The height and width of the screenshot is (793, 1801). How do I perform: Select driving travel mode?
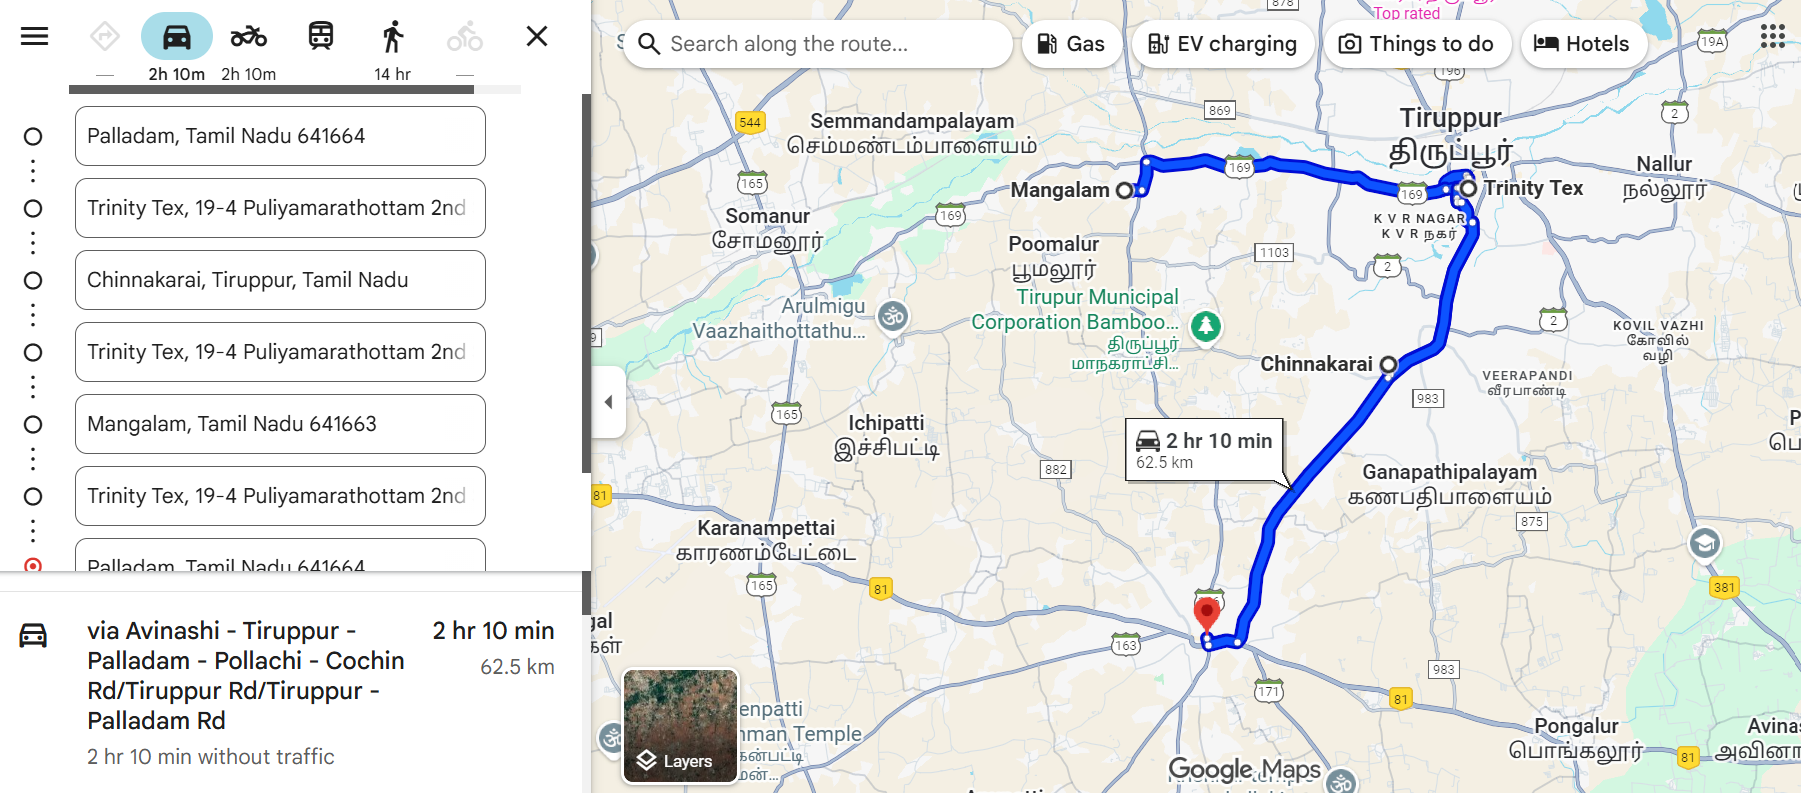pos(177,37)
